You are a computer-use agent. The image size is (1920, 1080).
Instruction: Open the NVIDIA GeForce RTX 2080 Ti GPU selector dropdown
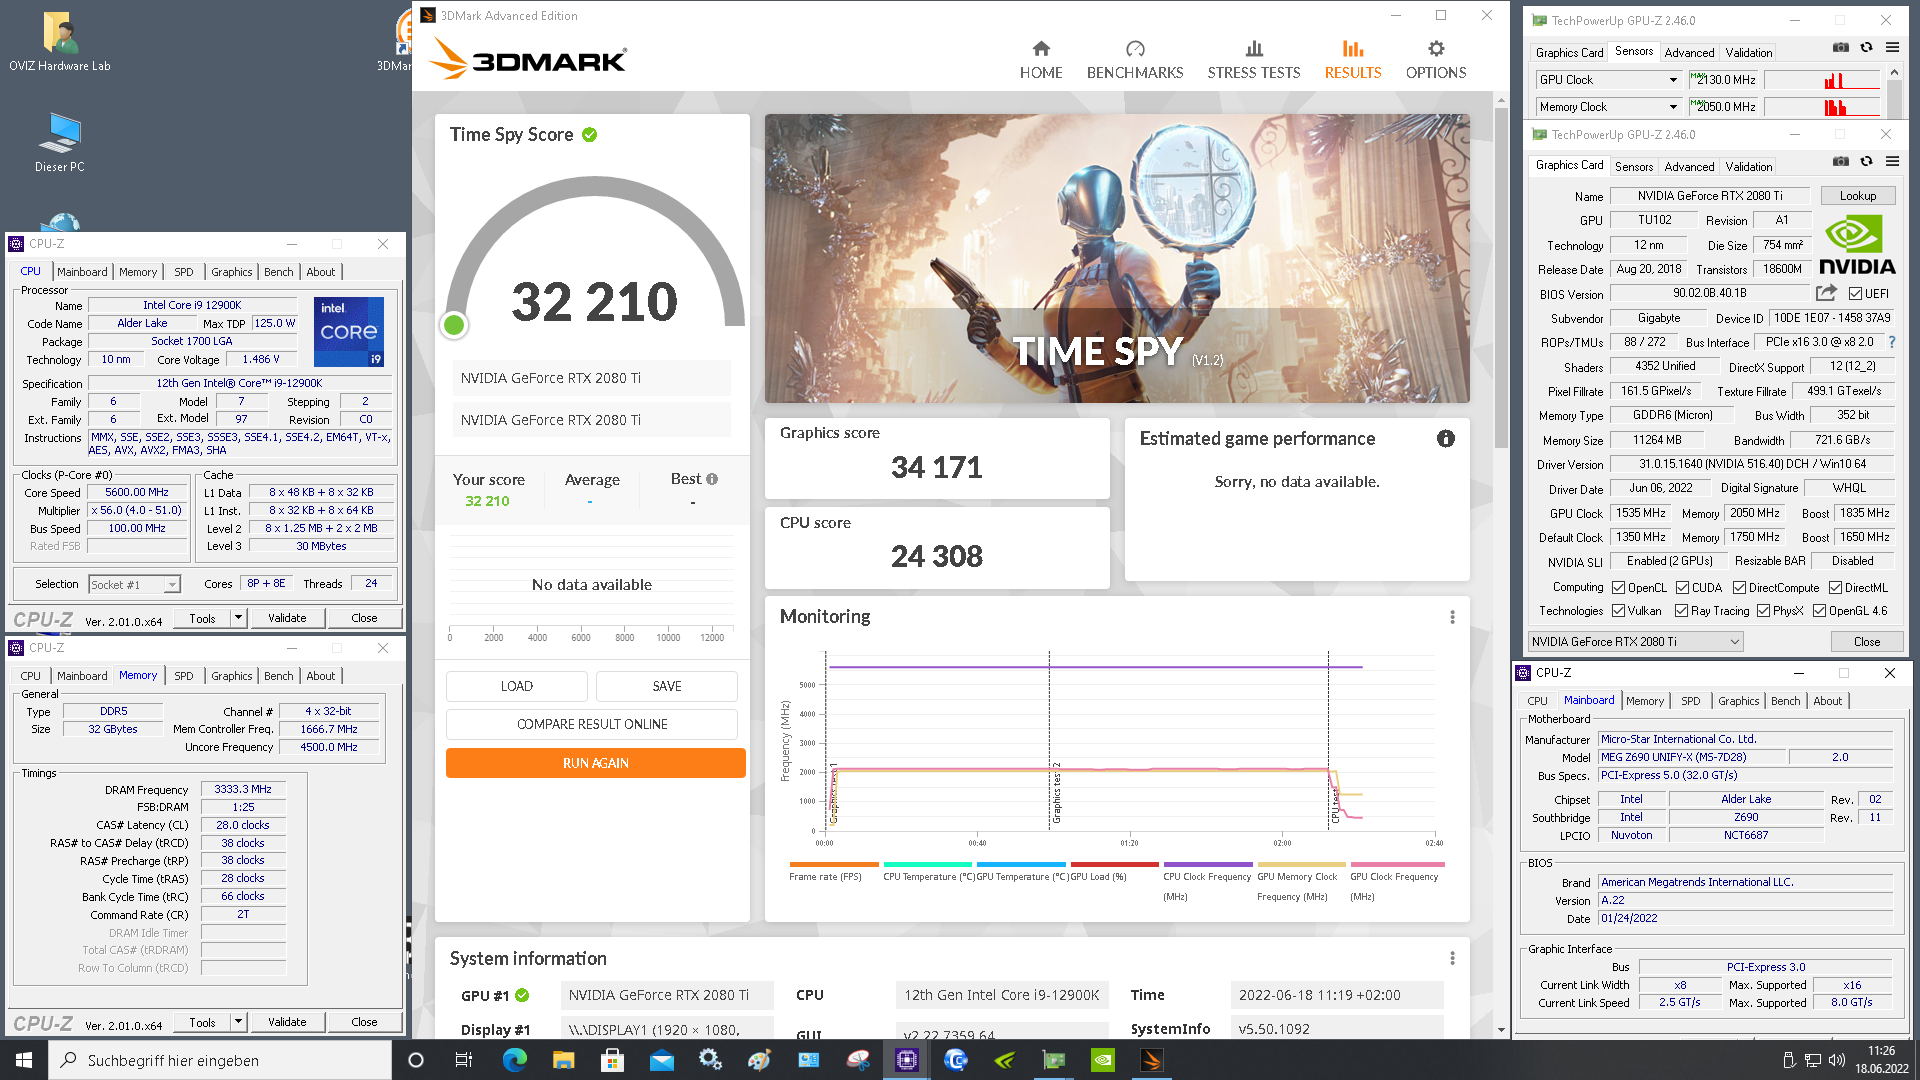(x=1635, y=642)
